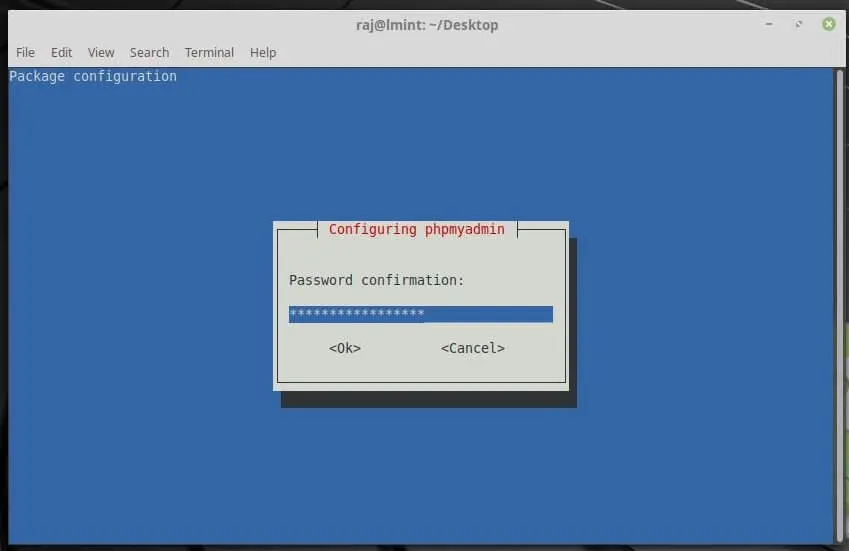Click the 'Password confirmation:' label
The image size is (849, 551).
376,280
